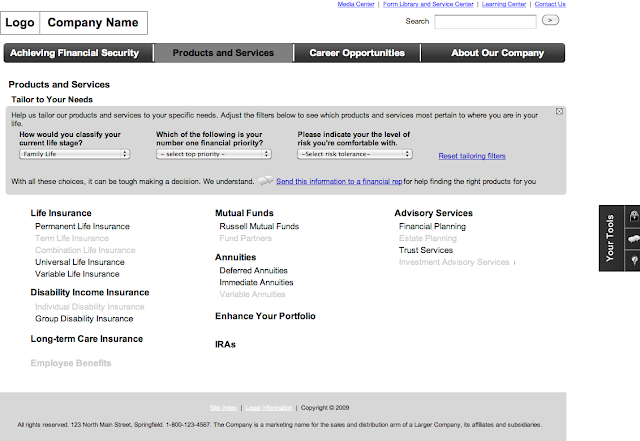
Task: Open Individual Disability Insurance
Action: click(x=89, y=307)
